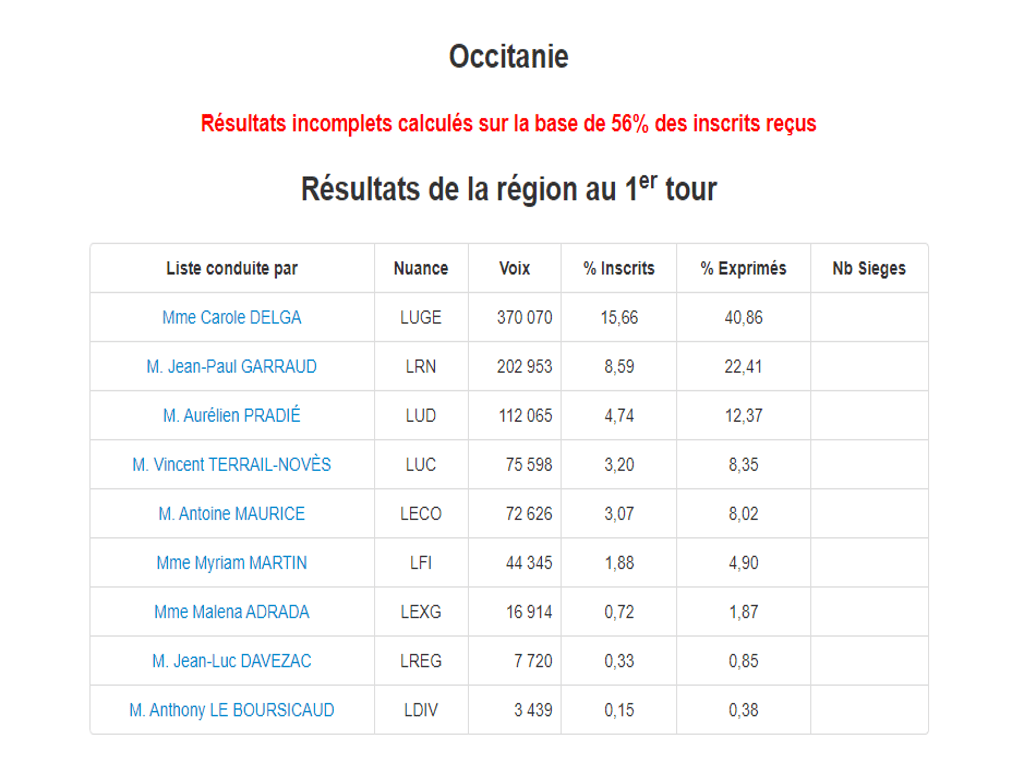This screenshot has height=768, width=1024.
Task: Click the 'Voix' column header
Action: pos(514,269)
